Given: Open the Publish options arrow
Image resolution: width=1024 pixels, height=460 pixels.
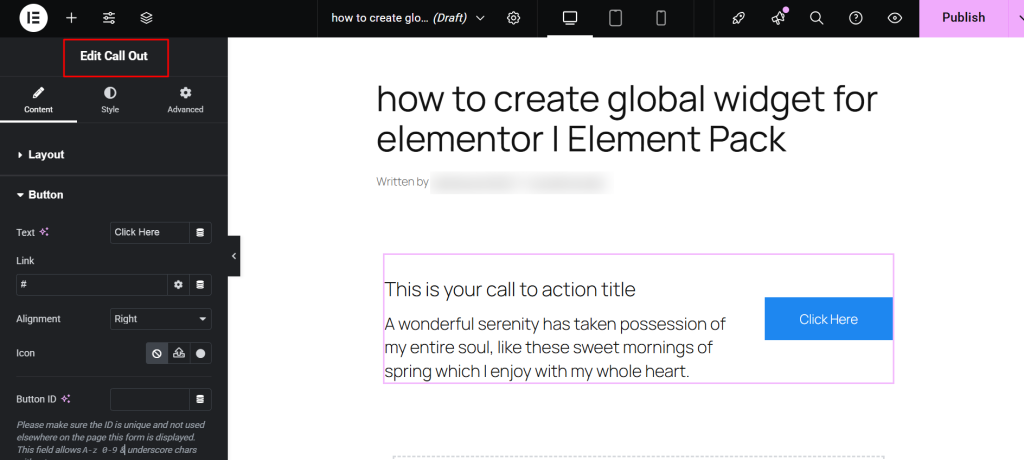Looking at the screenshot, I should coord(1016,18).
